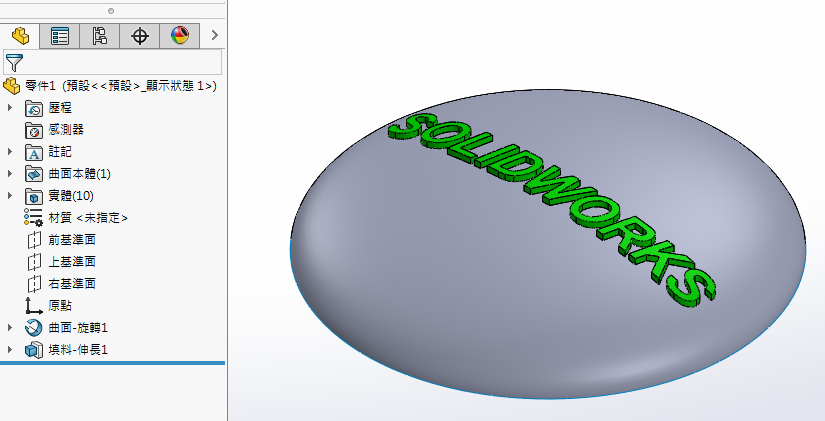This screenshot has width=825, height=421.
Task: Click the 填料-伸長1 extrude icon
Action: (x=34, y=350)
